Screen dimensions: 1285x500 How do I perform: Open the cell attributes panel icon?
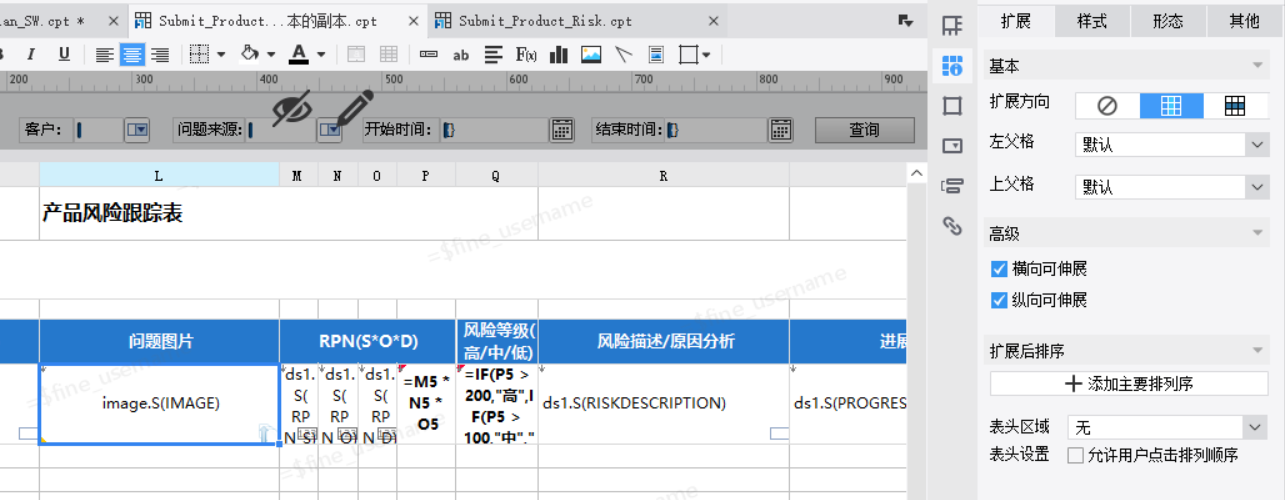(952, 67)
